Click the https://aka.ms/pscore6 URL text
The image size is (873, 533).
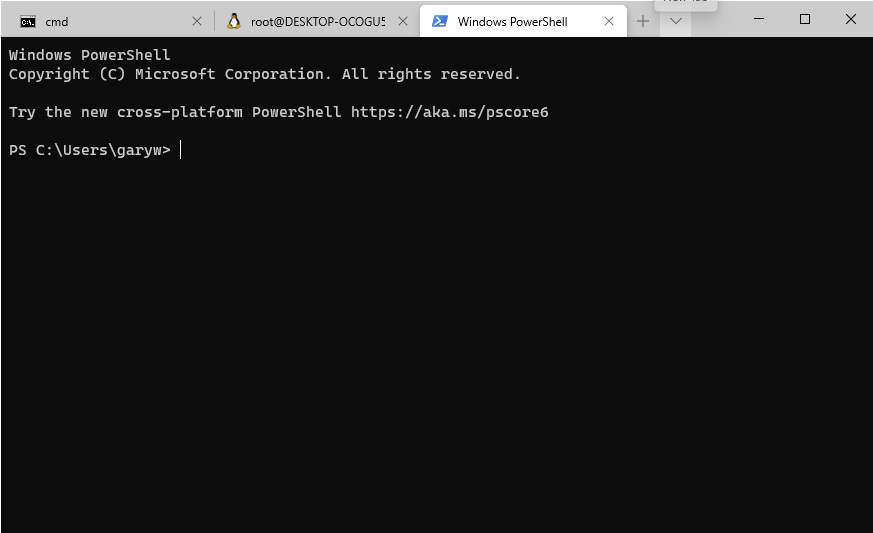pyautogui.click(x=449, y=112)
